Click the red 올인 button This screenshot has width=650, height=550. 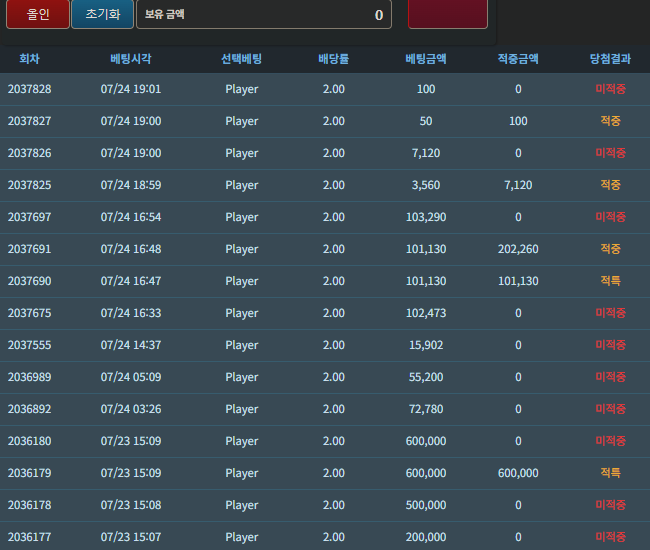click(x=38, y=14)
